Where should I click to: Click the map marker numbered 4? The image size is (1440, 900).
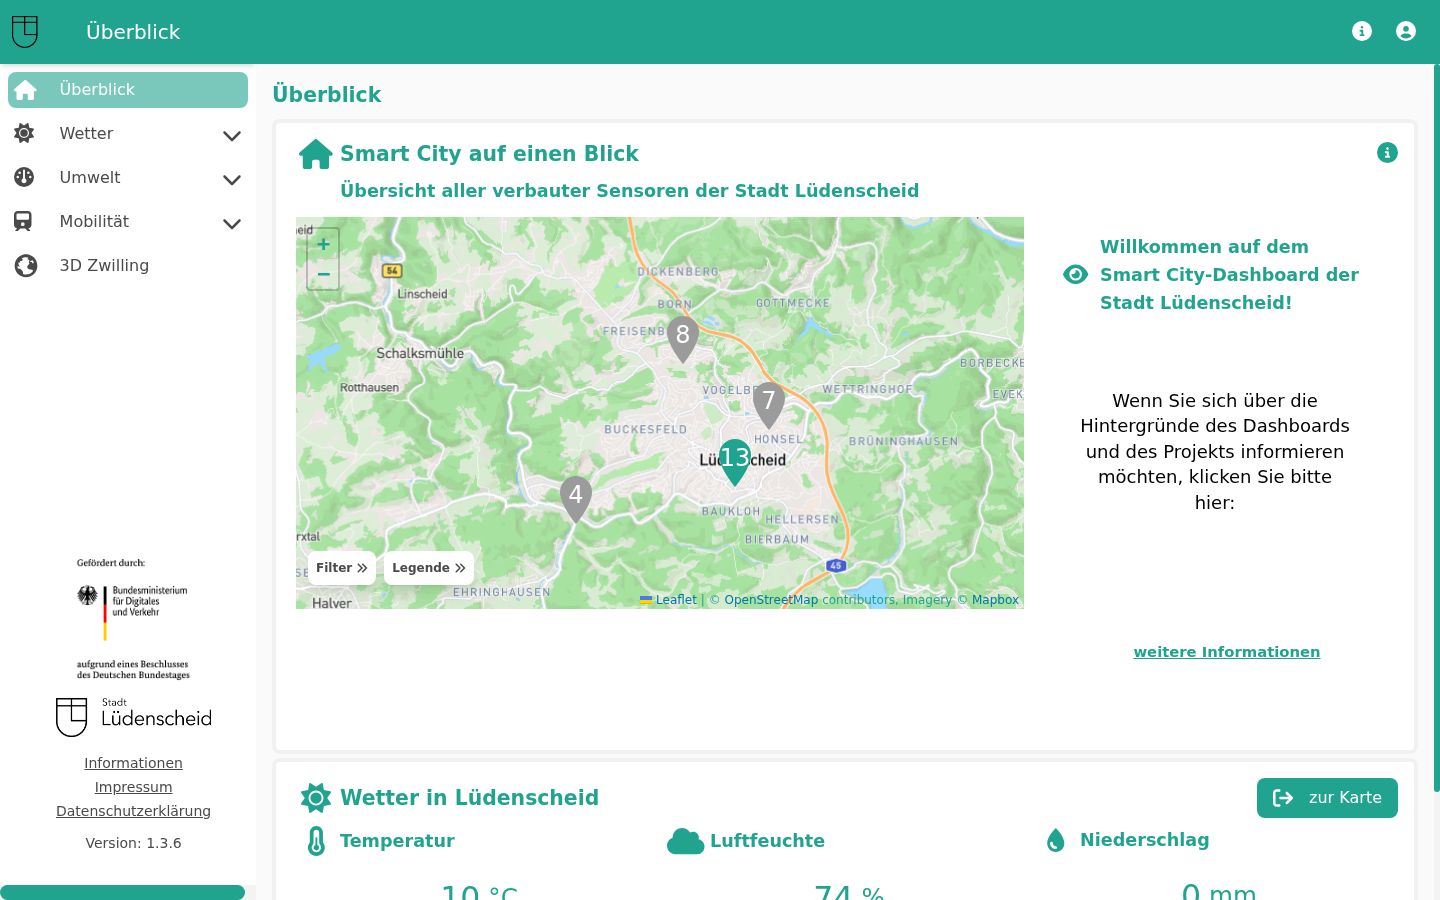(x=576, y=499)
